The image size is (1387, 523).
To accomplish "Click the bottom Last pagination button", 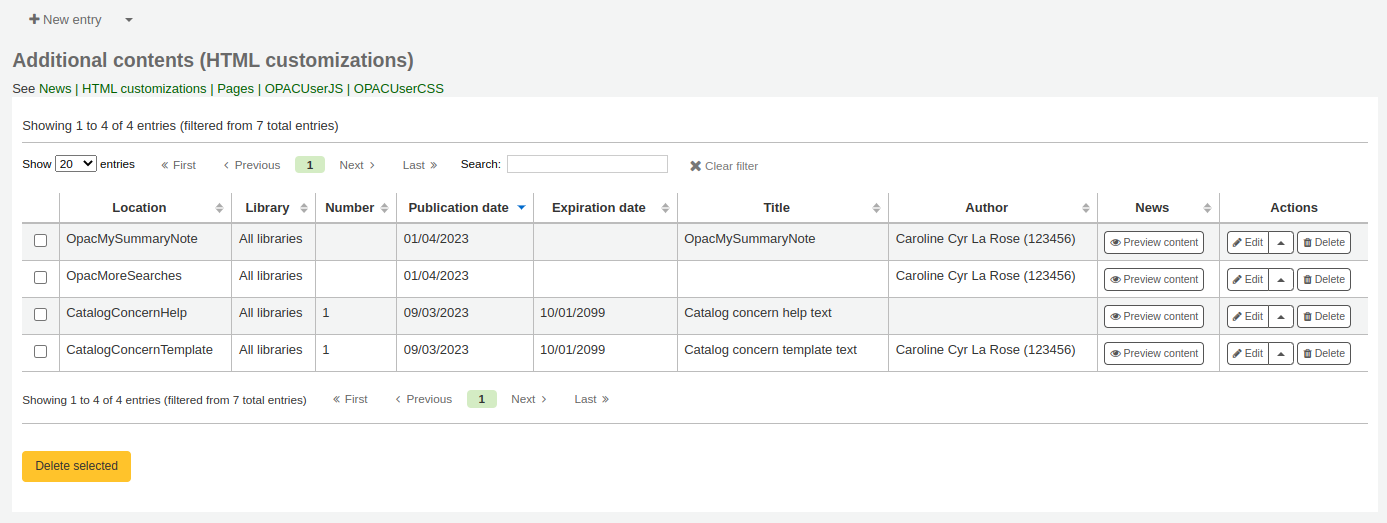I will [x=592, y=399].
